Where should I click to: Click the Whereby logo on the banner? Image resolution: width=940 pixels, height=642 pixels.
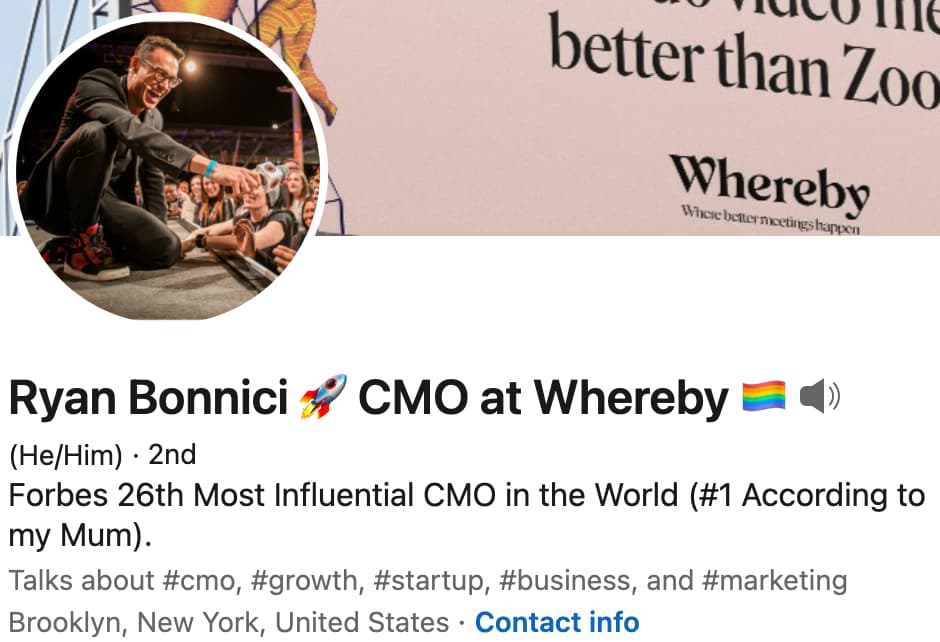coord(768,182)
